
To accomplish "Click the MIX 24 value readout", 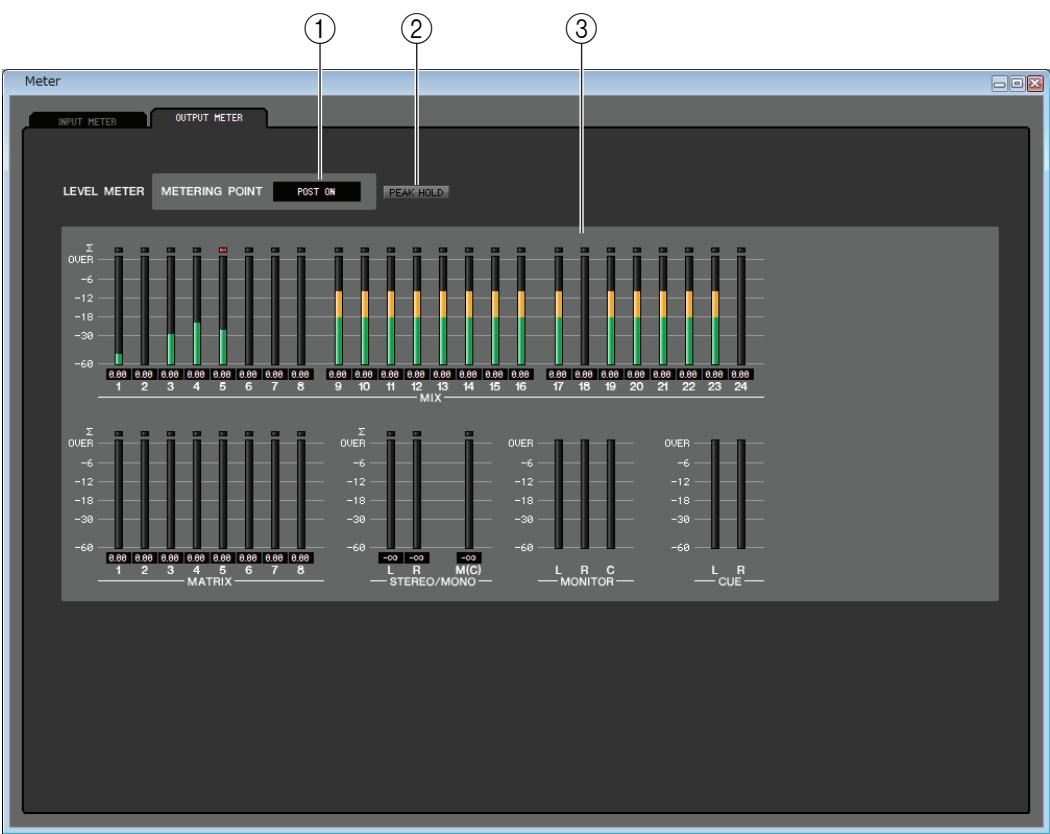I will point(741,374).
